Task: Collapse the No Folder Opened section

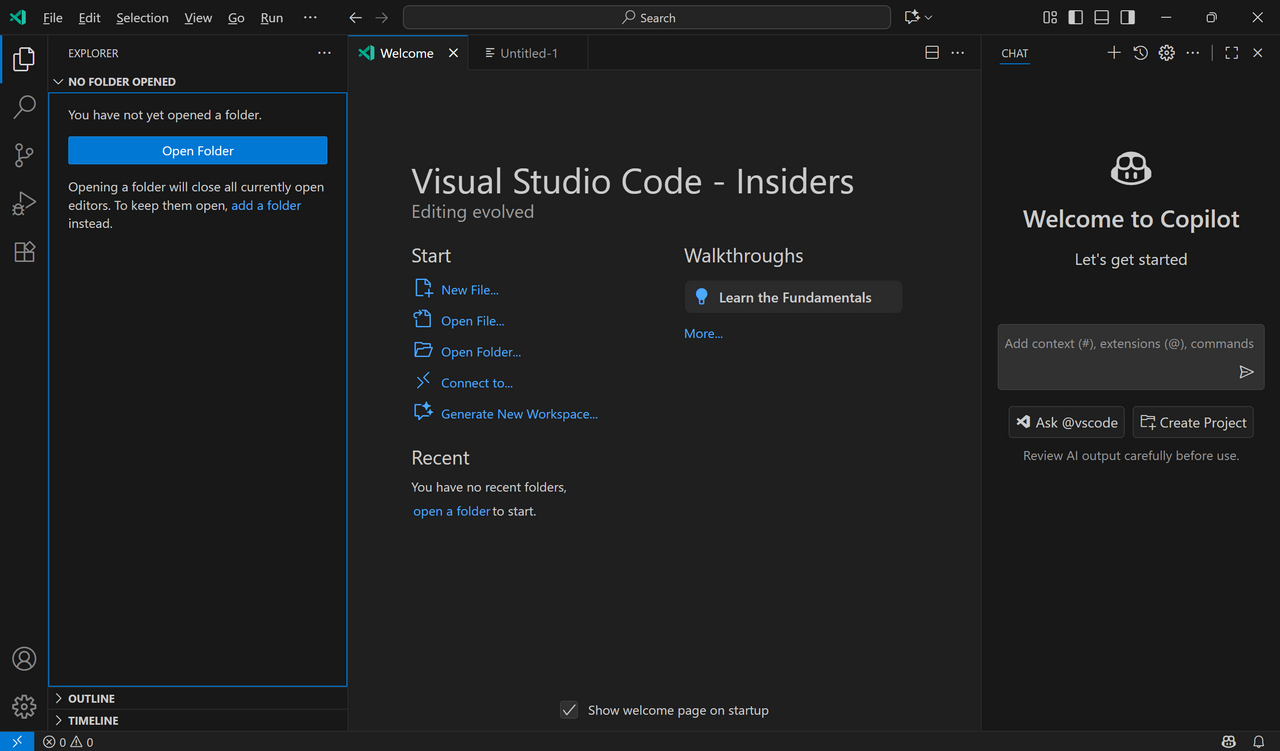Action: click(198, 82)
